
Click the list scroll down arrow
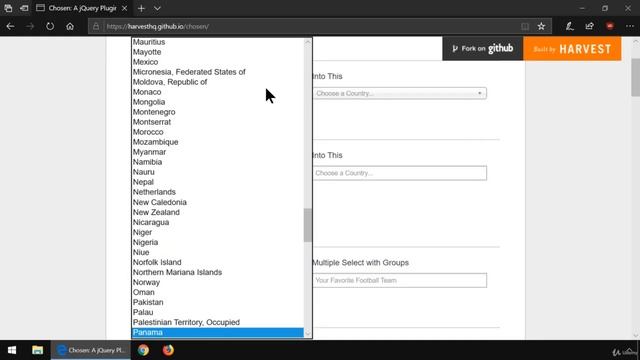308,333
